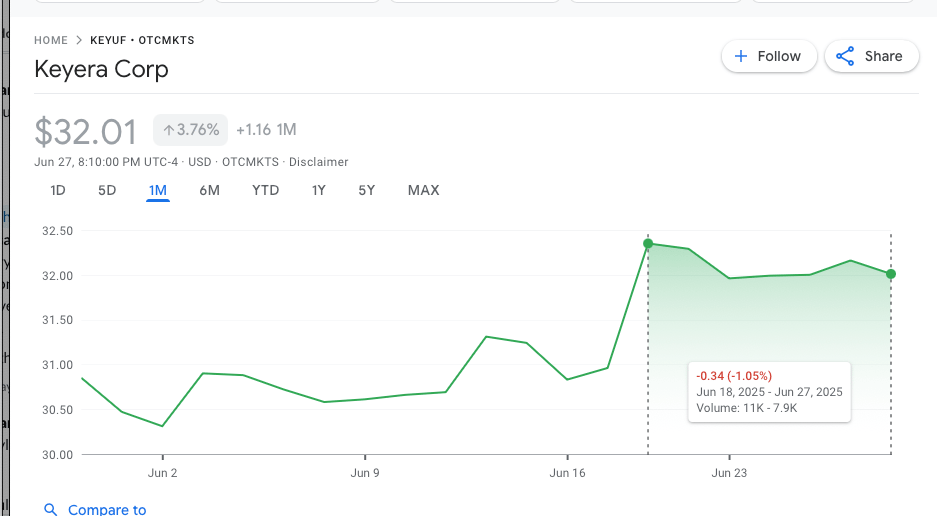937x516 pixels.
Task: Follow Keyera Corp stock
Action: click(769, 56)
